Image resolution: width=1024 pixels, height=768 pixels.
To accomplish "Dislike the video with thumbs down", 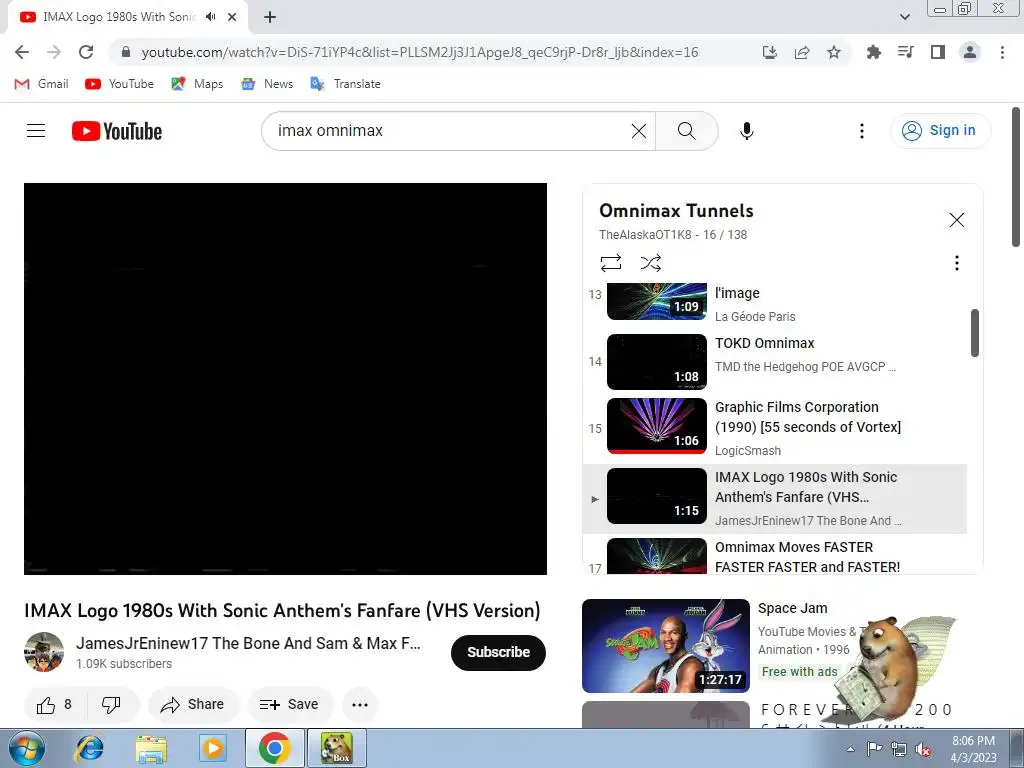I will [111, 705].
